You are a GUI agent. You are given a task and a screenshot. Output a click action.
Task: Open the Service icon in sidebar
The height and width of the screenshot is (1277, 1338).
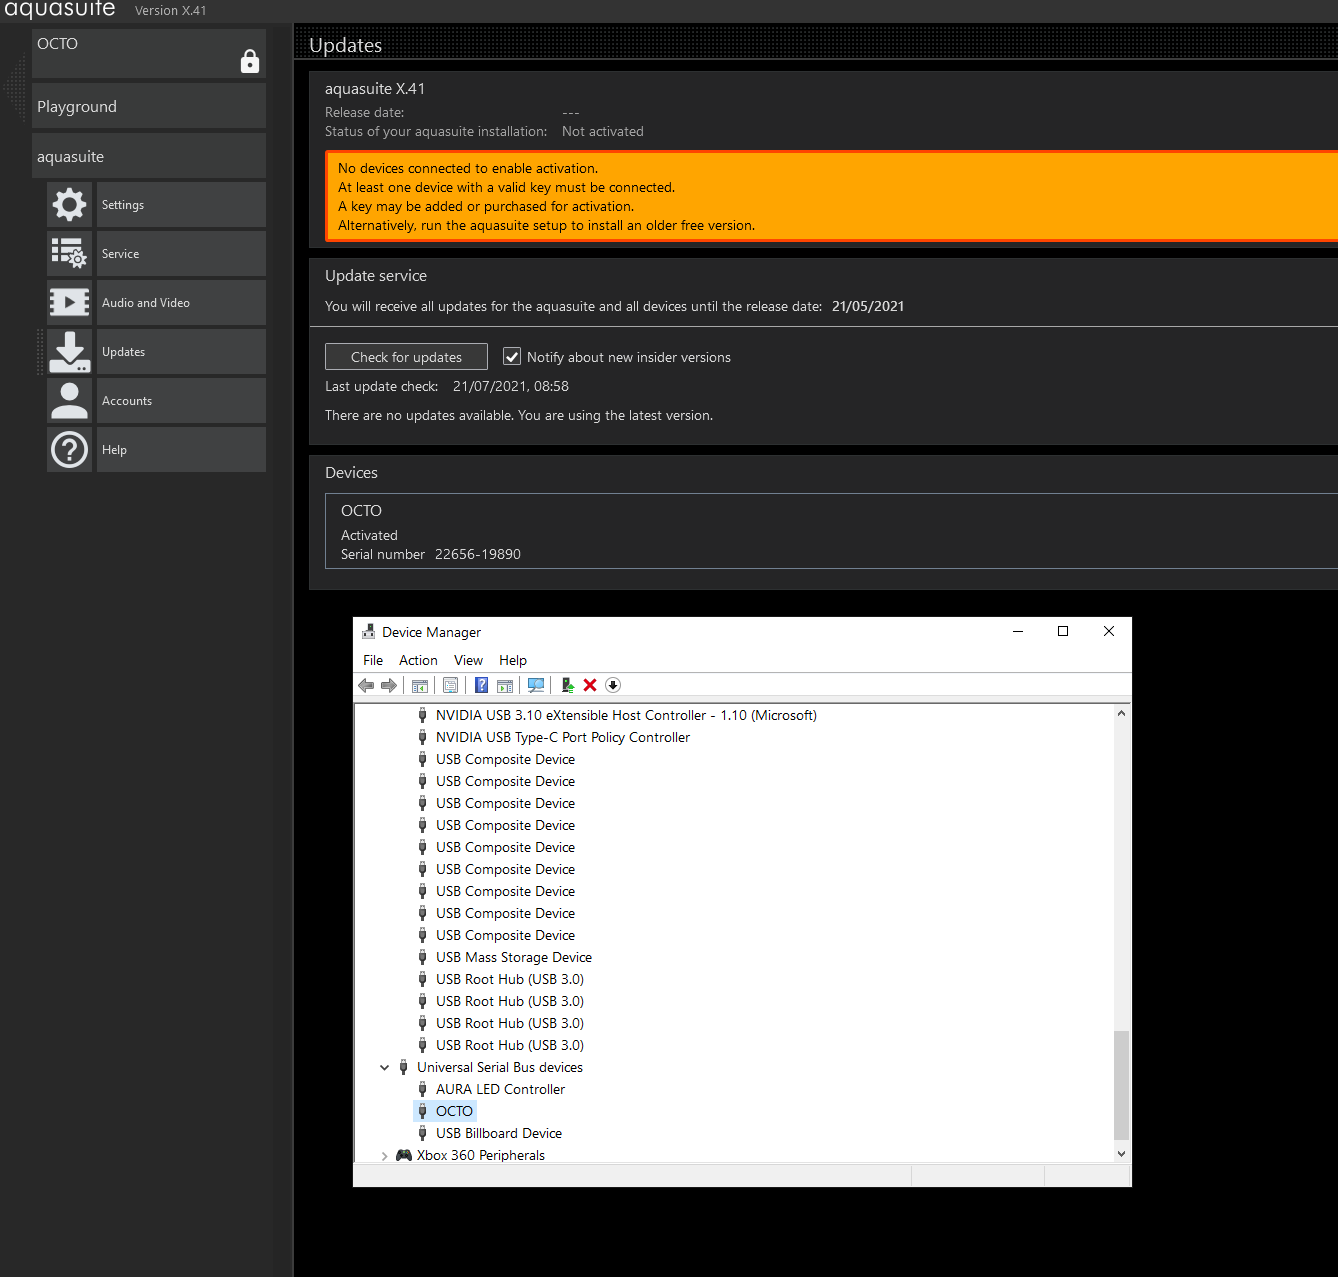tap(69, 254)
